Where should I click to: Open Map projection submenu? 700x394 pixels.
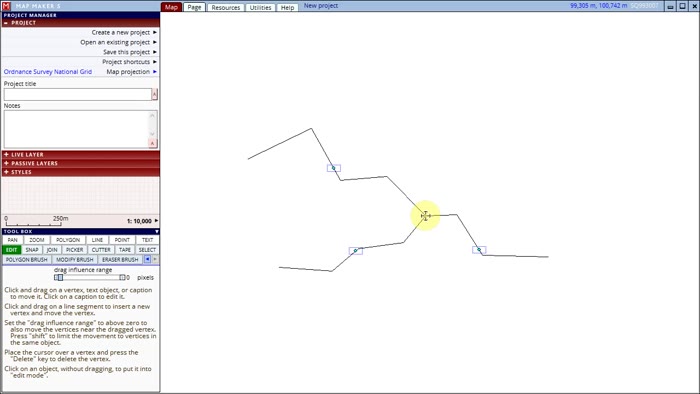[x=132, y=71]
